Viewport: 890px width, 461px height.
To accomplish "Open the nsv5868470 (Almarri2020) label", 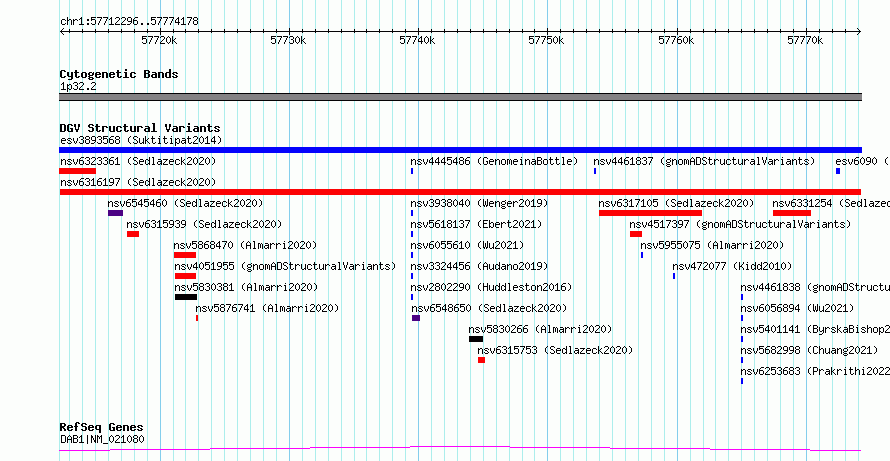I will [245, 245].
